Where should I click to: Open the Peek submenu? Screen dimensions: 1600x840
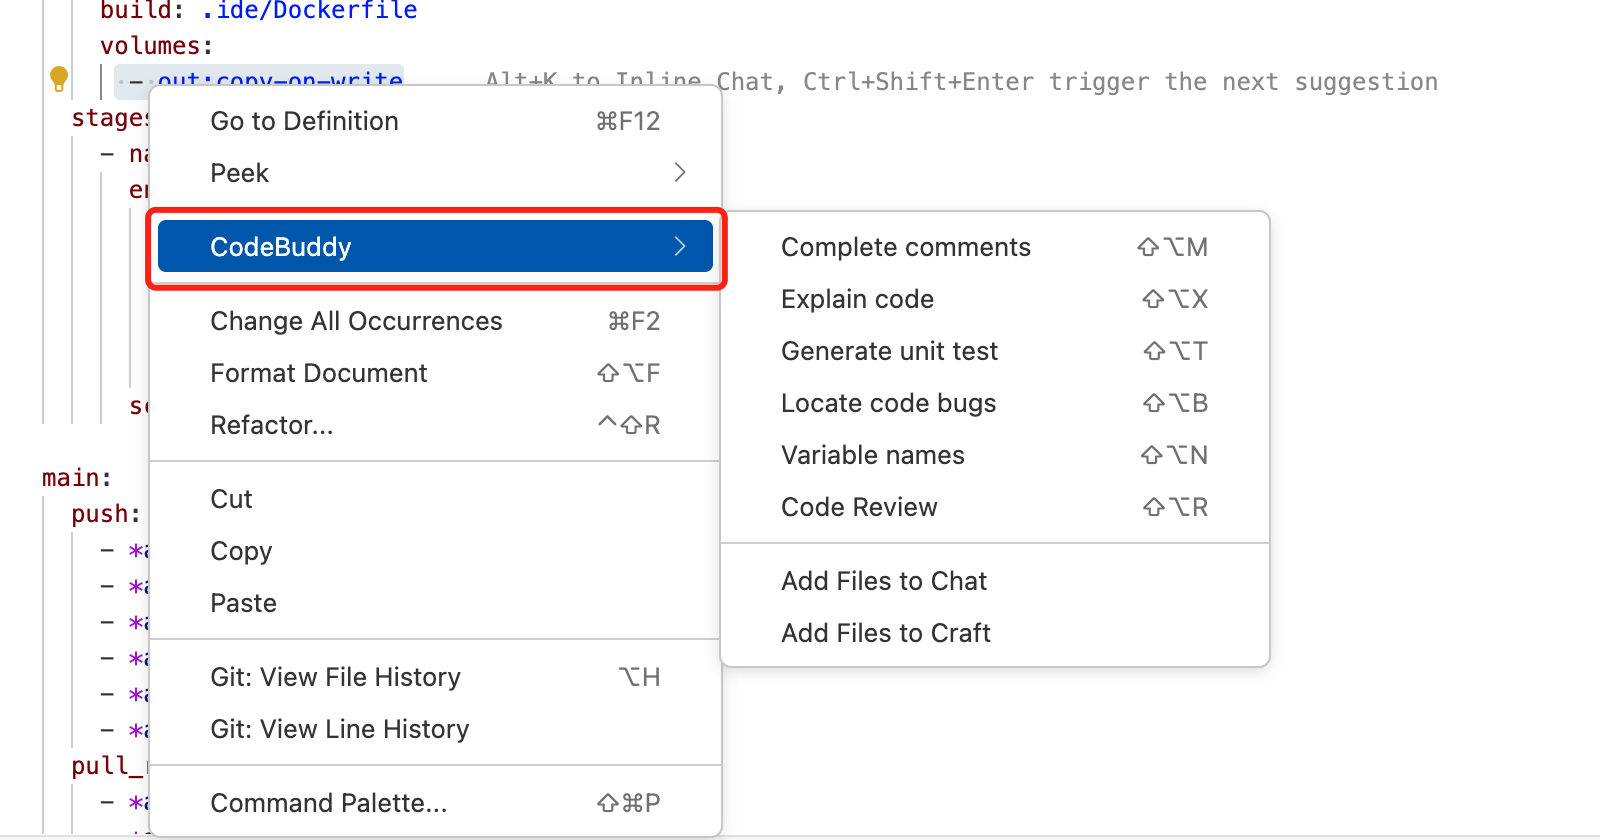435,173
